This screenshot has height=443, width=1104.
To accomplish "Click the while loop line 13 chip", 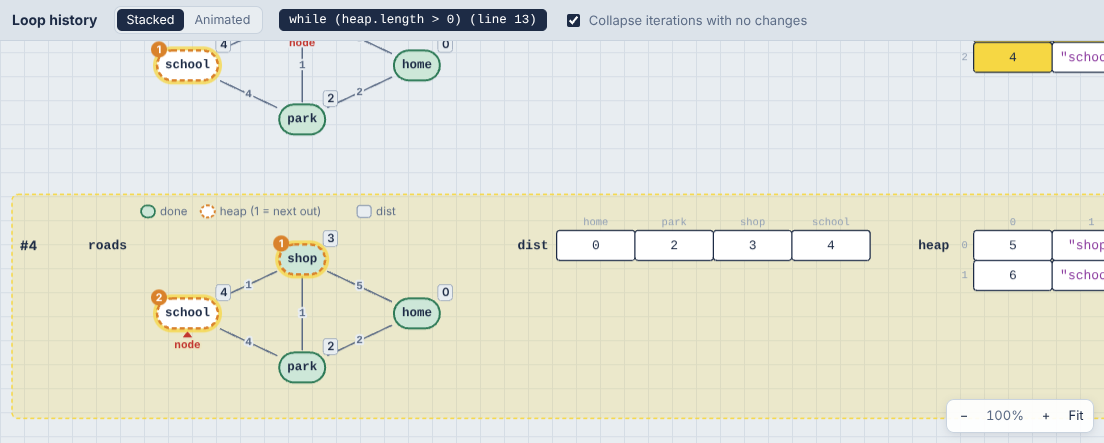I will click(x=413, y=20).
